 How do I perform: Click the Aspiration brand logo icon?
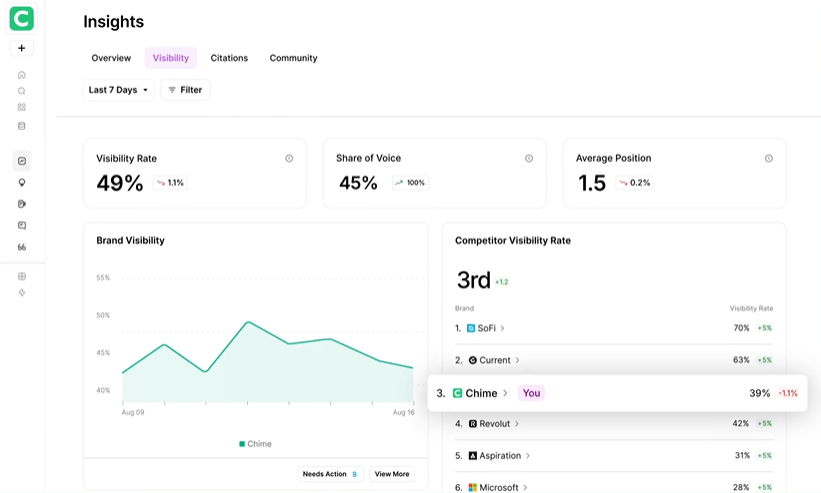click(473, 455)
